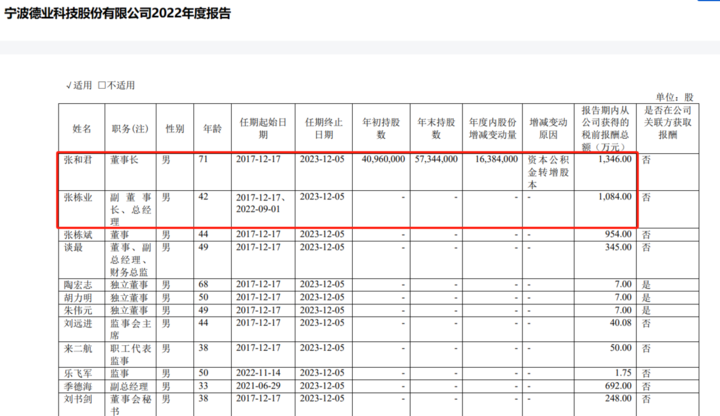
Task: Click the 248.00 remuneration value
Action: click(x=618, y=399)
